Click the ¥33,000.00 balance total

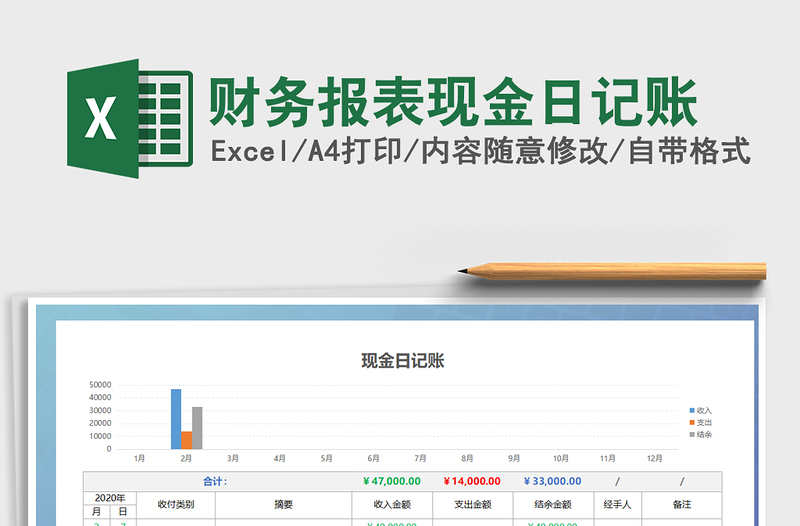pos(553,481)
